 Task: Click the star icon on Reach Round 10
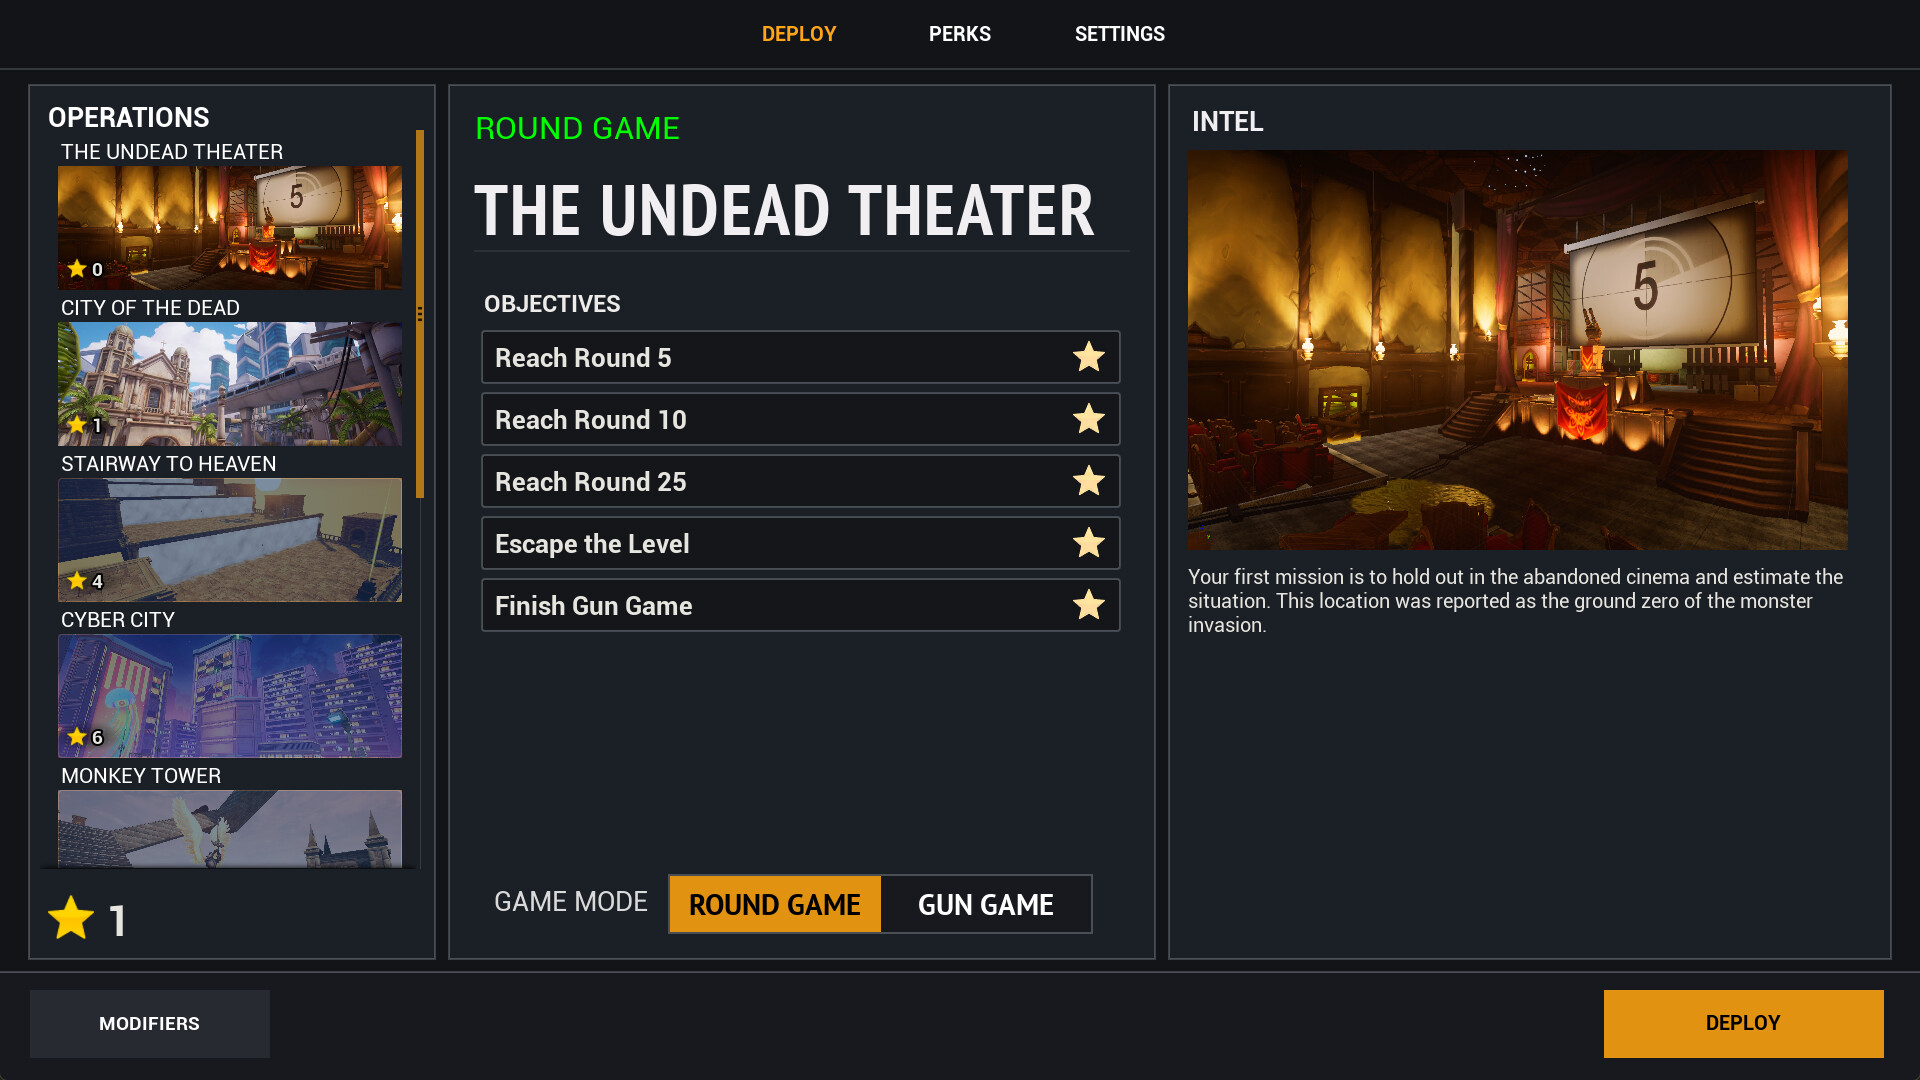1089,419
